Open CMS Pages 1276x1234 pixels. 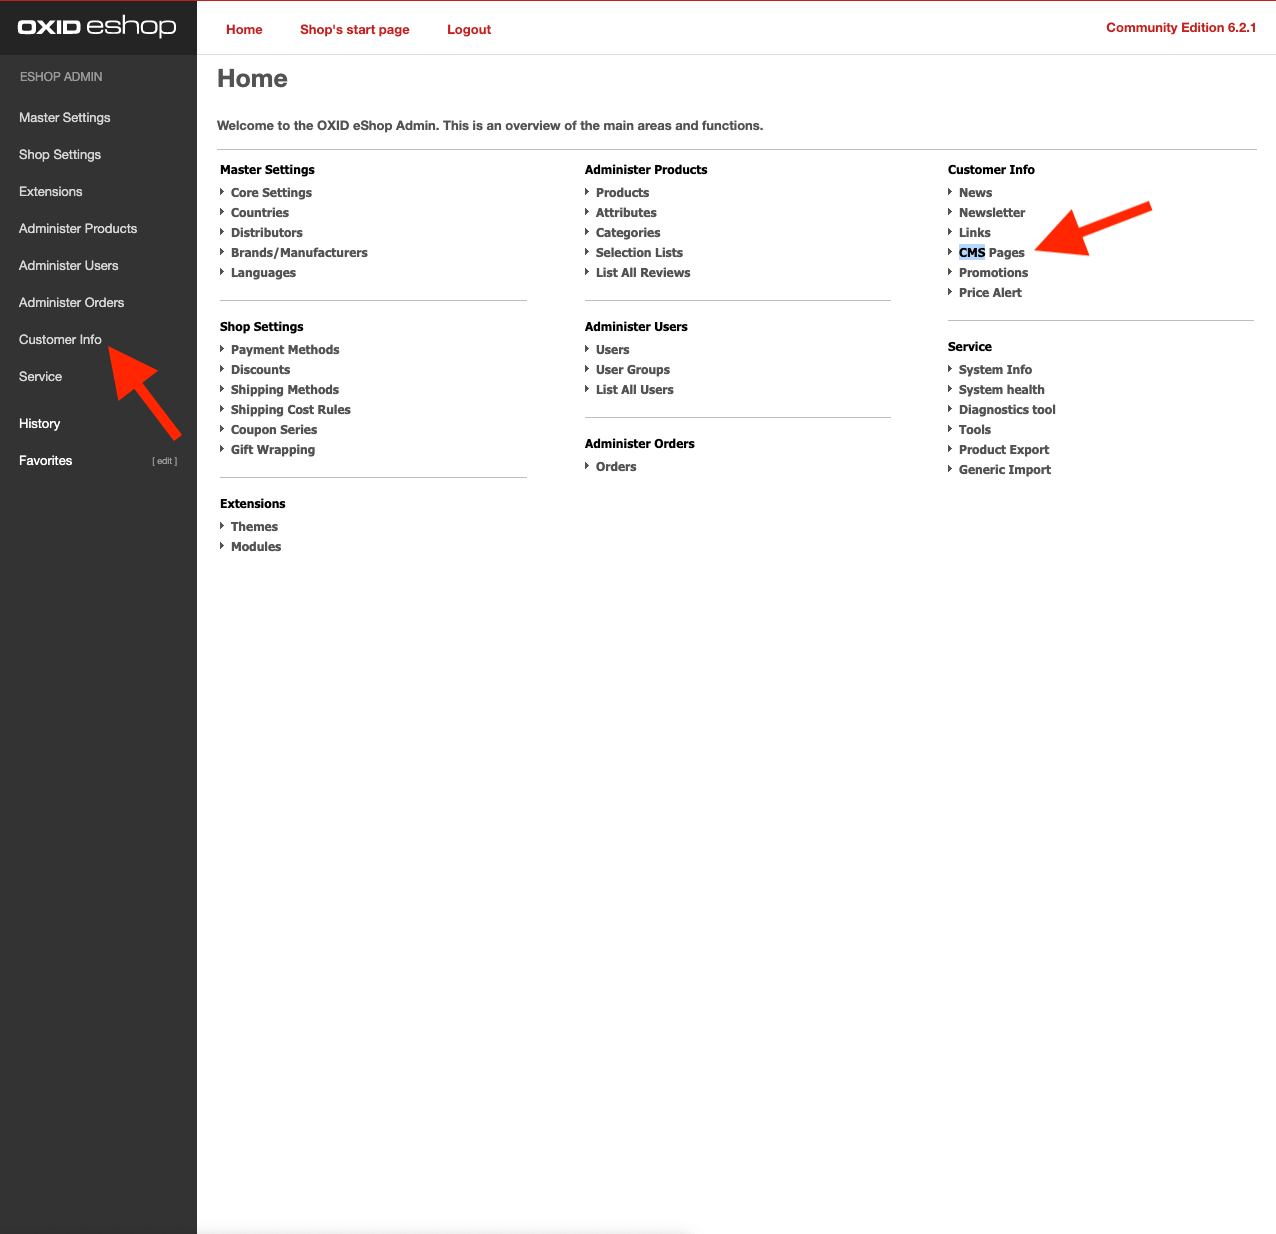992,252
